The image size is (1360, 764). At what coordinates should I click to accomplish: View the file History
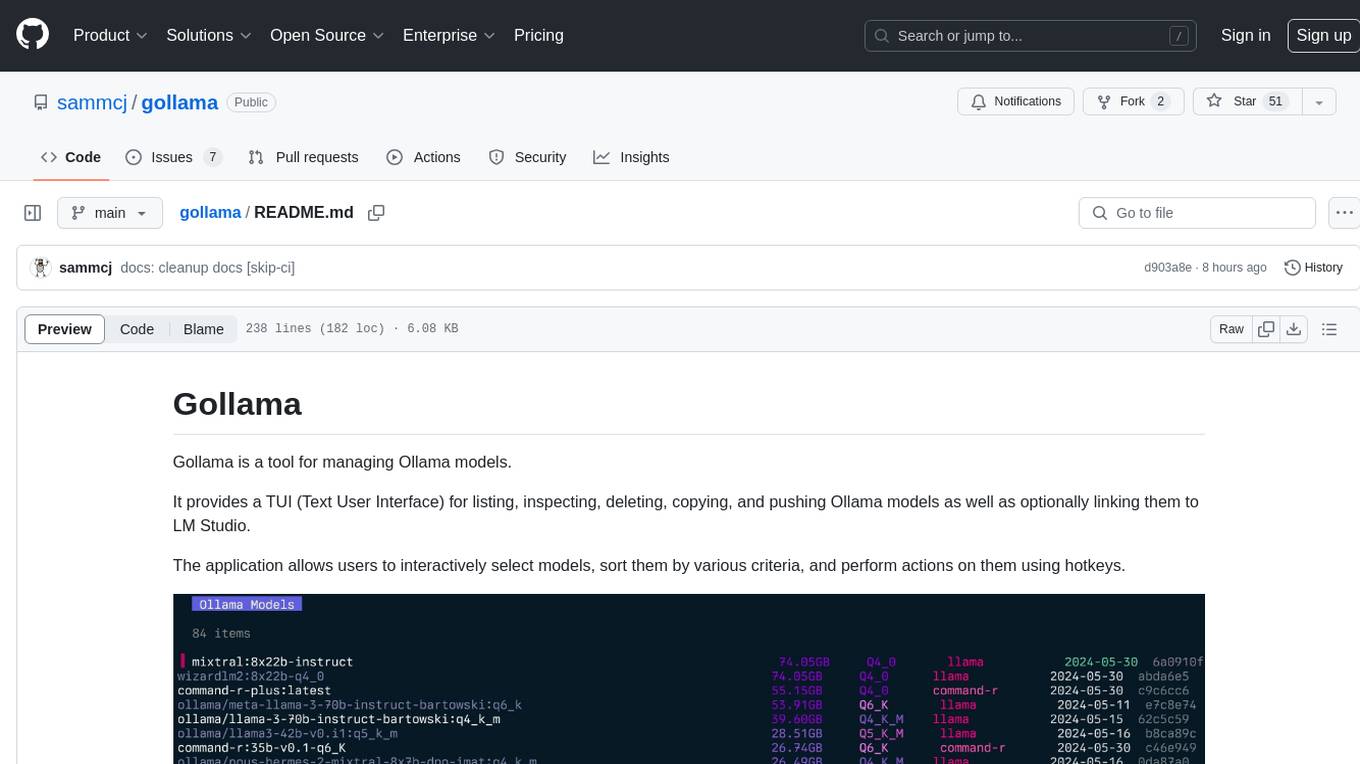pyautogui.click(x=1313, y=267)
